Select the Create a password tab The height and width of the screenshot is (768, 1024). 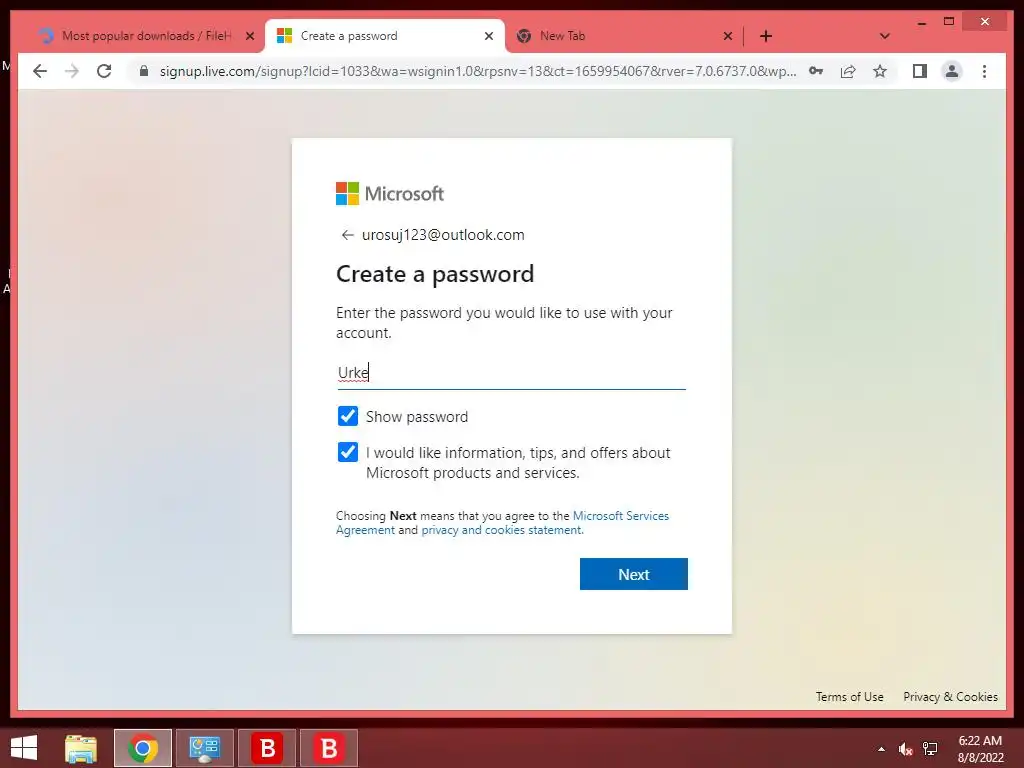385,36
